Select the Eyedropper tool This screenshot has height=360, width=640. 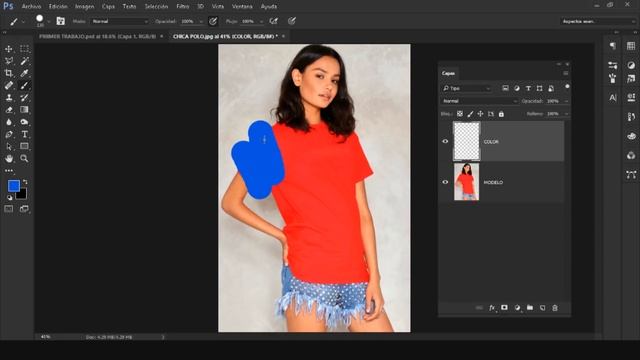point(24,73)
